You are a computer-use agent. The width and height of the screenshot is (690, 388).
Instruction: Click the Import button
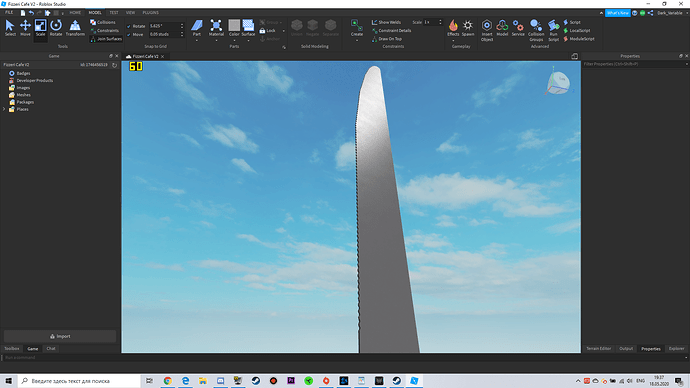(x=60, y=336)
